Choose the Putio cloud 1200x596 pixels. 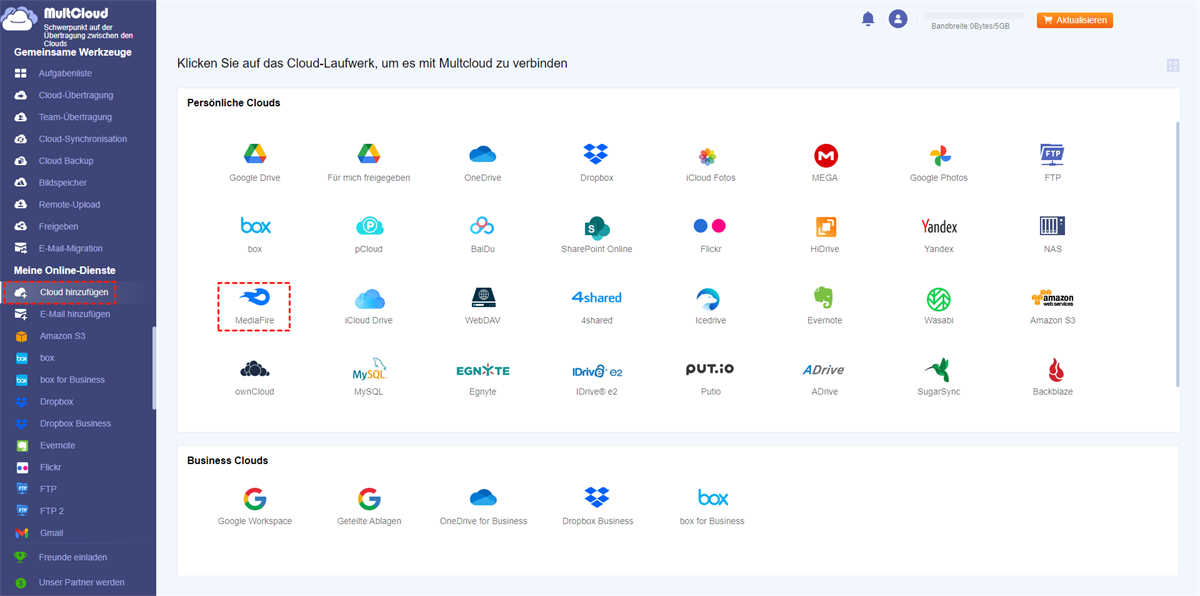pyautogui.click(x=710, y=369)
